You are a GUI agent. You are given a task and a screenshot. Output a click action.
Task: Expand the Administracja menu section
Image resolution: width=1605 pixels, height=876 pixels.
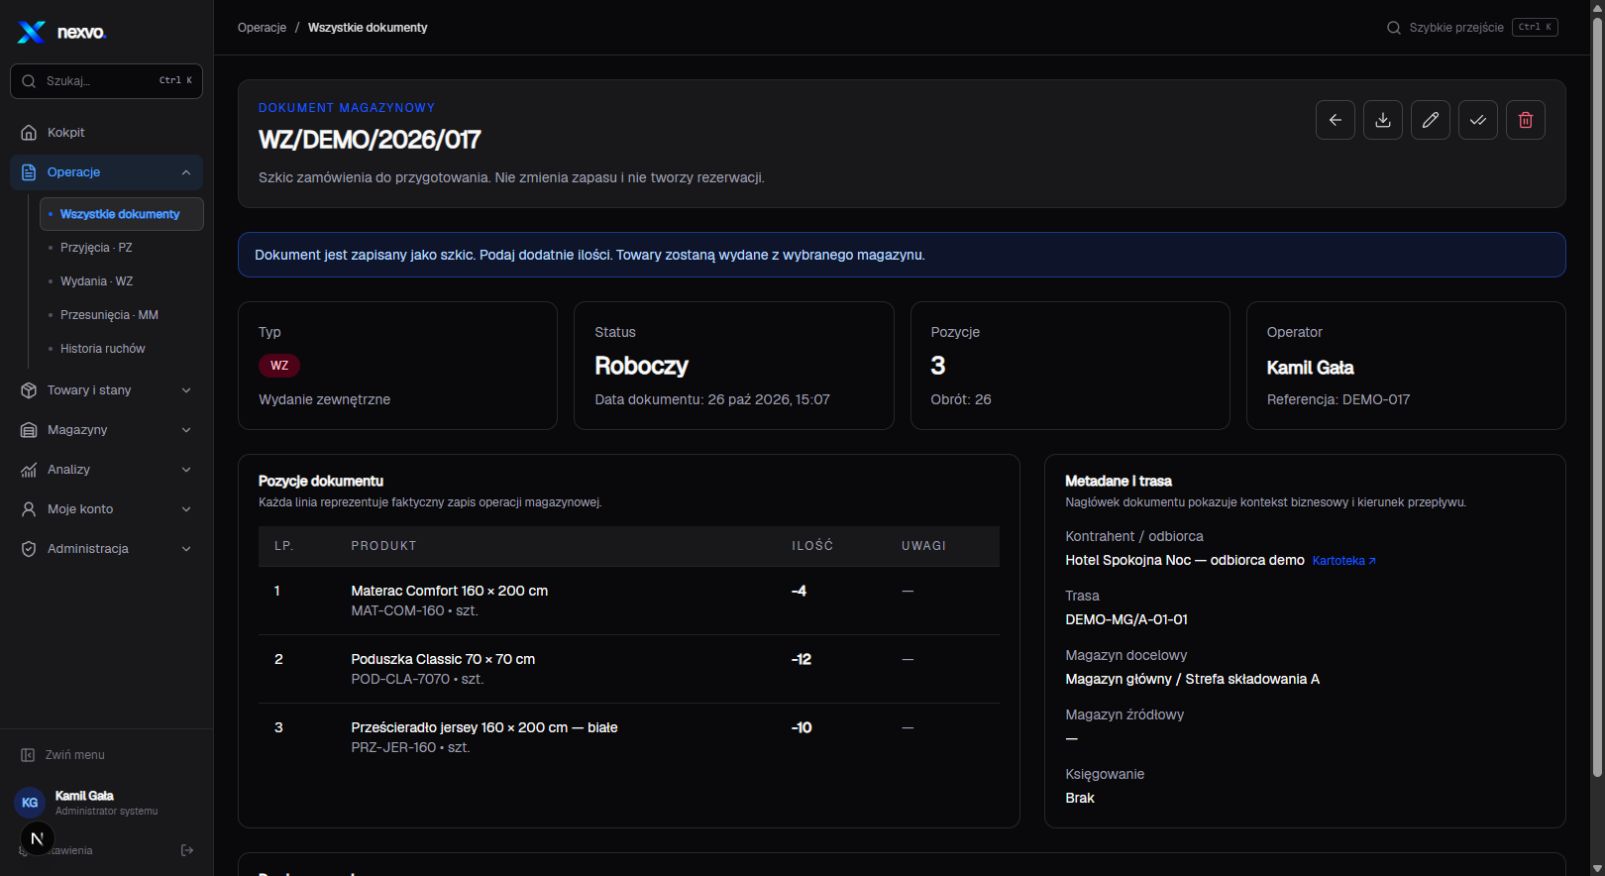point(106,549)
